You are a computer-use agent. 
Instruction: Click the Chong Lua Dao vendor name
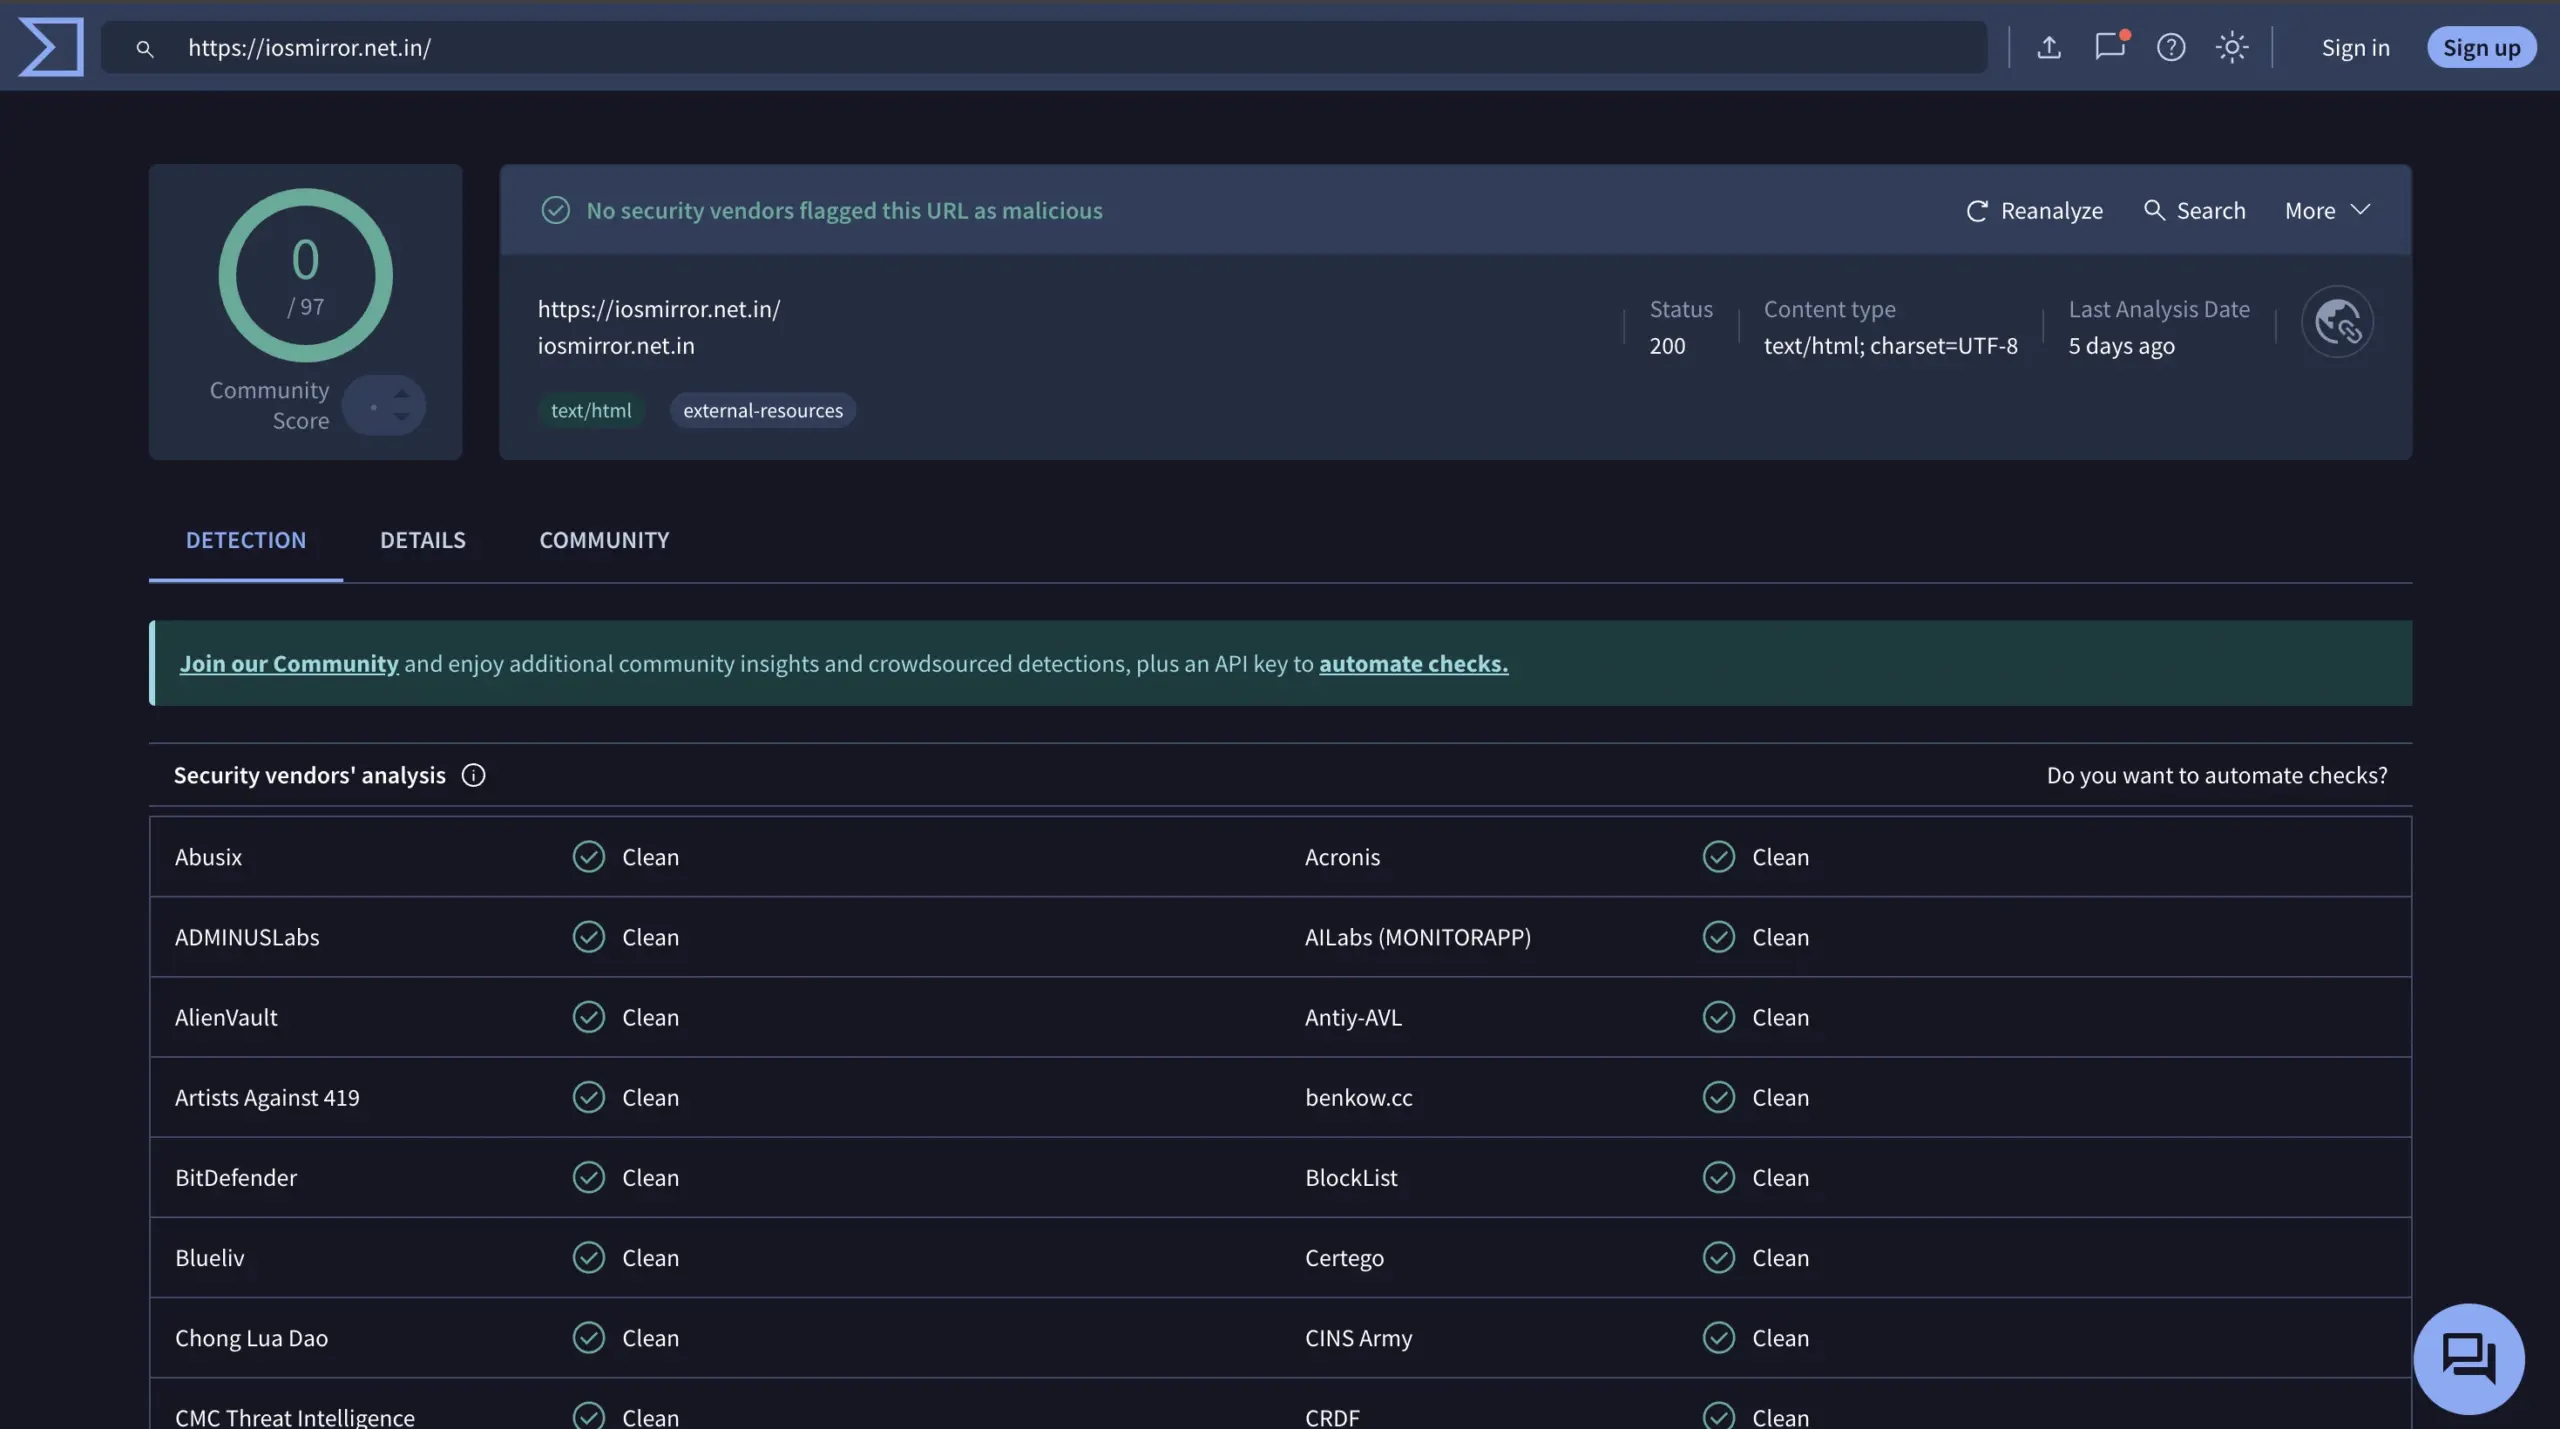251,1338
